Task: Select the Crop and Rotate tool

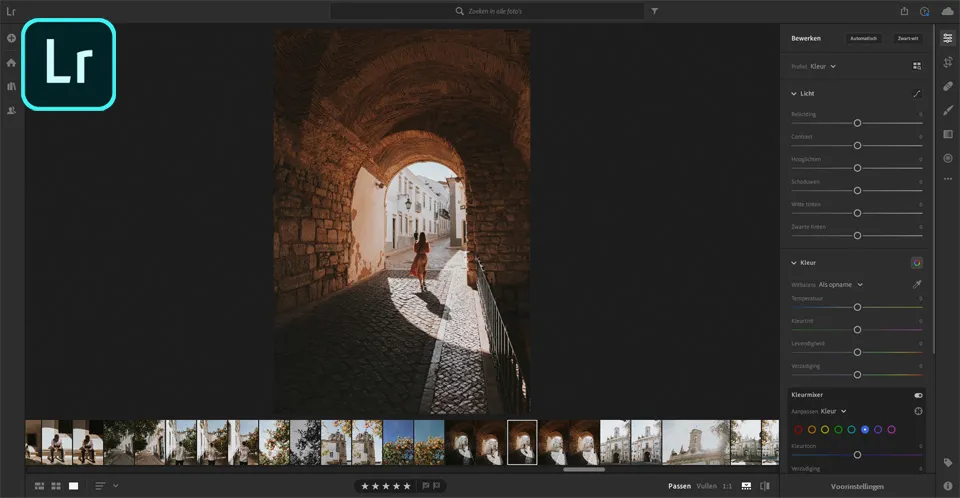Action: (948, 62)
